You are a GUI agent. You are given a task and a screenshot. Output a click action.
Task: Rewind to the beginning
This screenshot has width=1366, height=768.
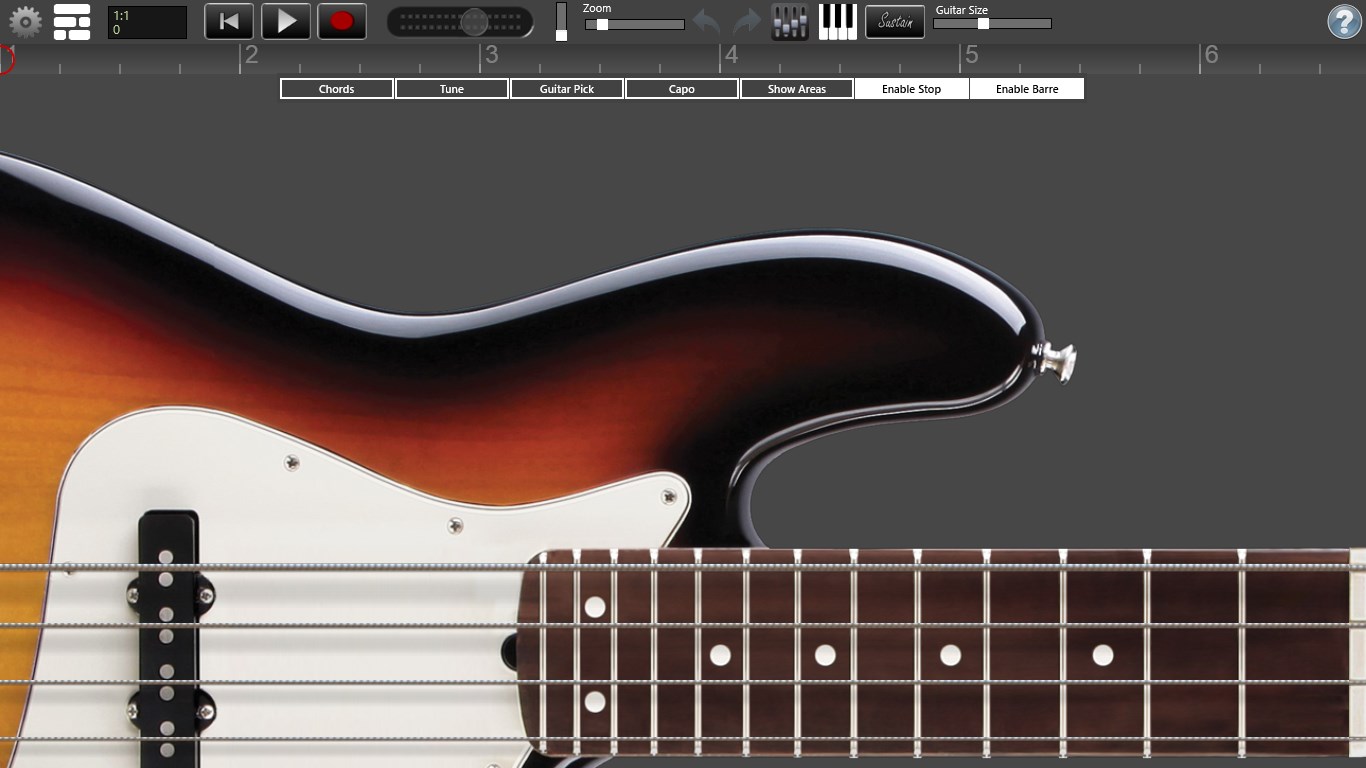pos(229,22)
